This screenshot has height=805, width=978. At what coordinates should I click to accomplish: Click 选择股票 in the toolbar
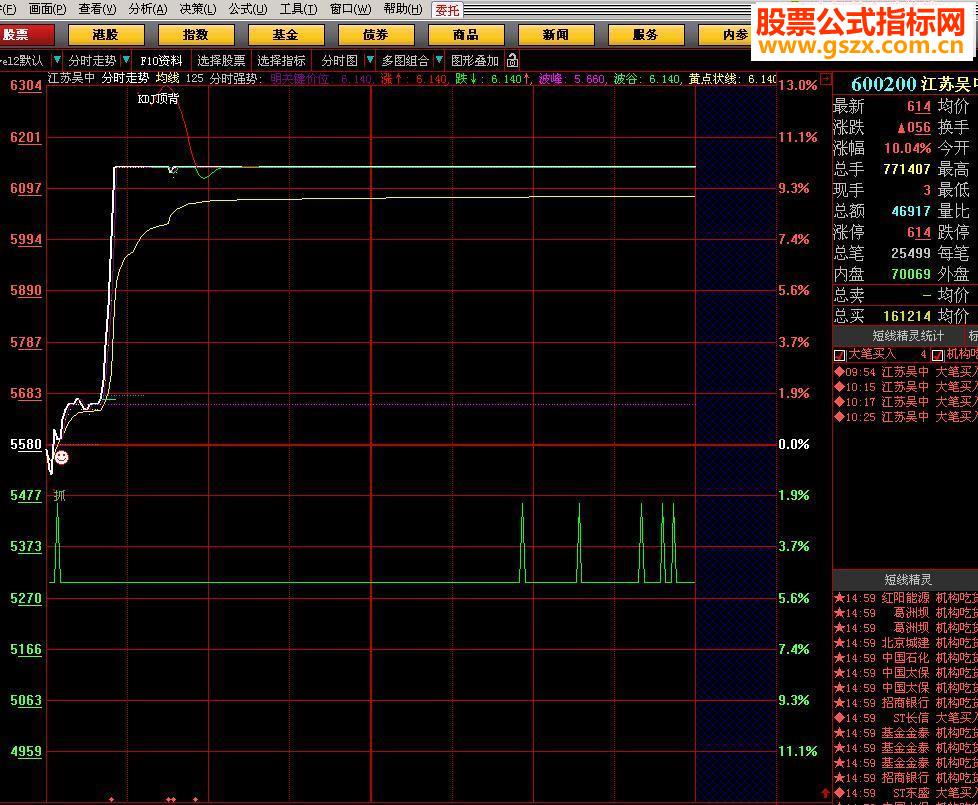221,60
